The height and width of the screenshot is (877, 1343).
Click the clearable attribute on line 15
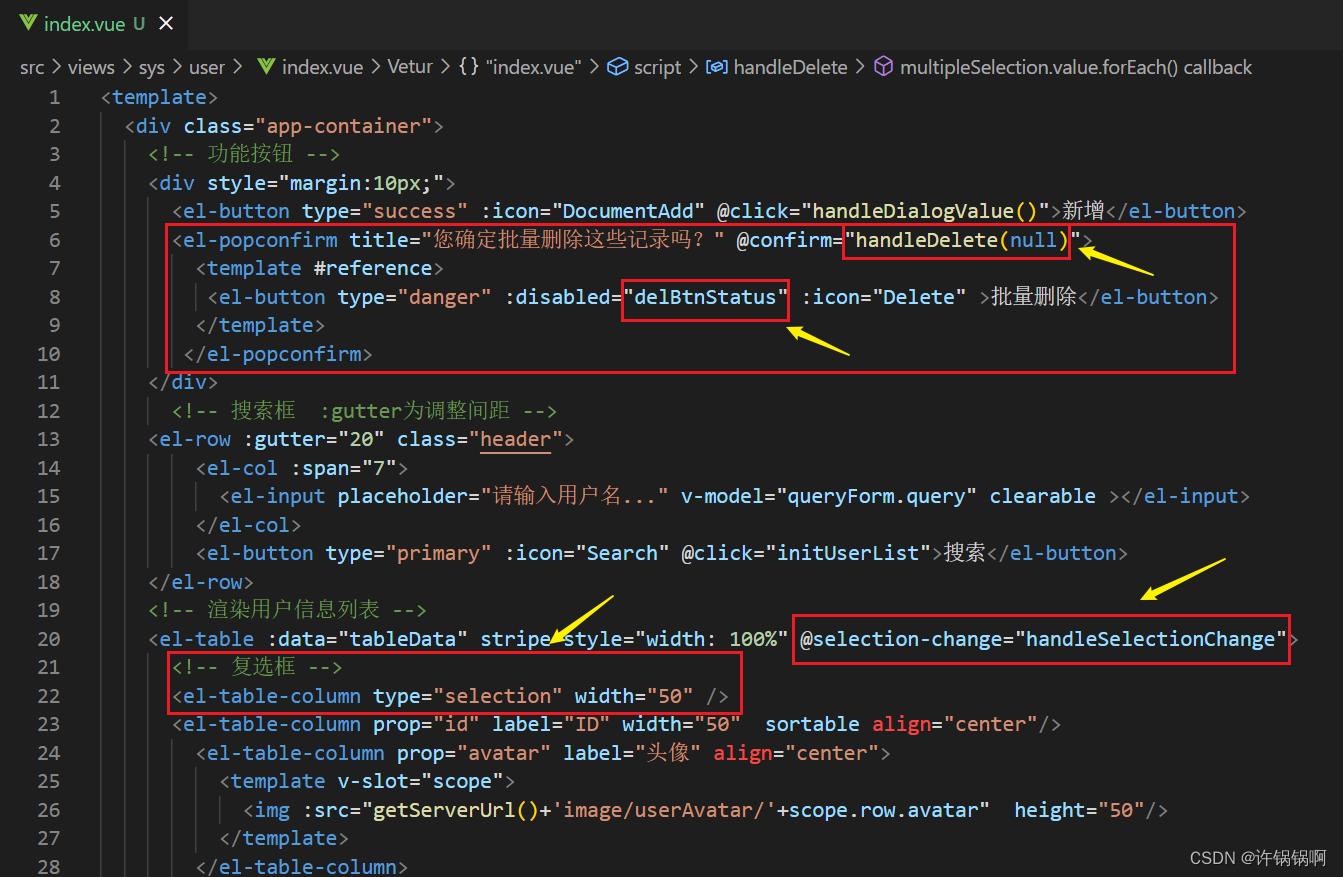click(x=1043, y=496)
